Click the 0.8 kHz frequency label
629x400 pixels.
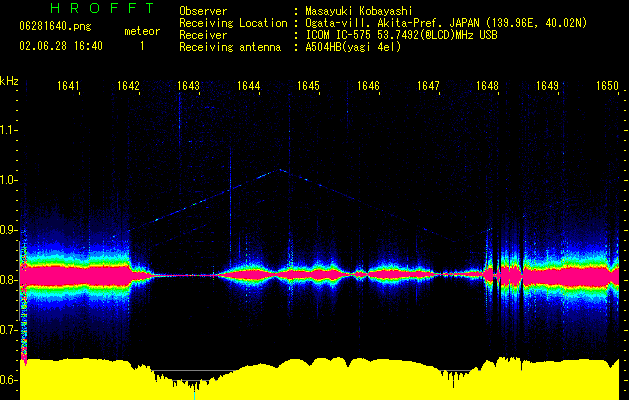point(9,280)
